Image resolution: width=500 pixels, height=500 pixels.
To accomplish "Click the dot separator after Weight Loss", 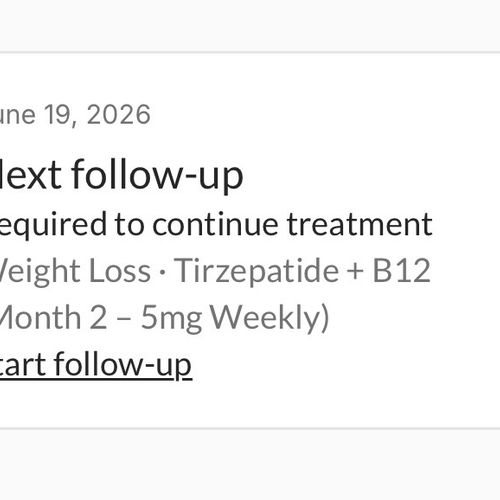I will [x=162, y=271].
